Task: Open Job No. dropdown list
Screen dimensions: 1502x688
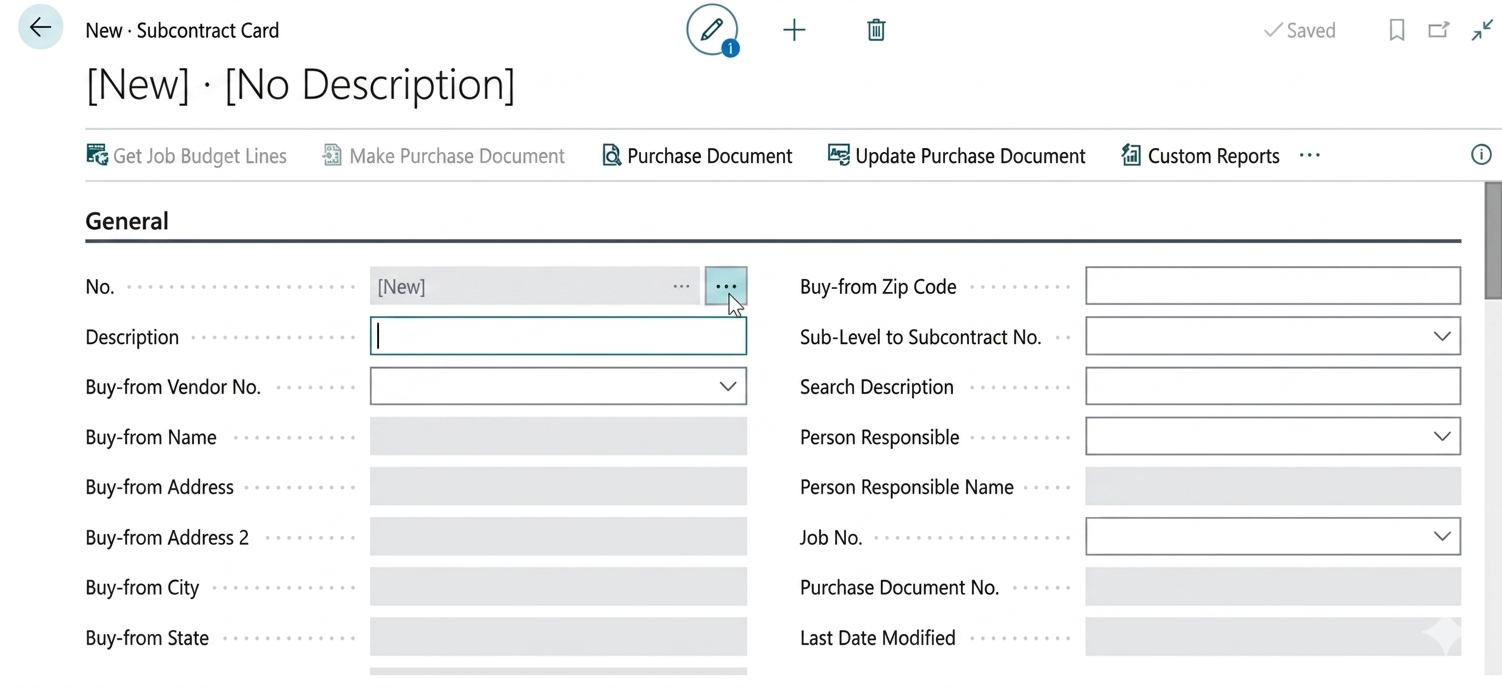Action: tap(1441, 537)
